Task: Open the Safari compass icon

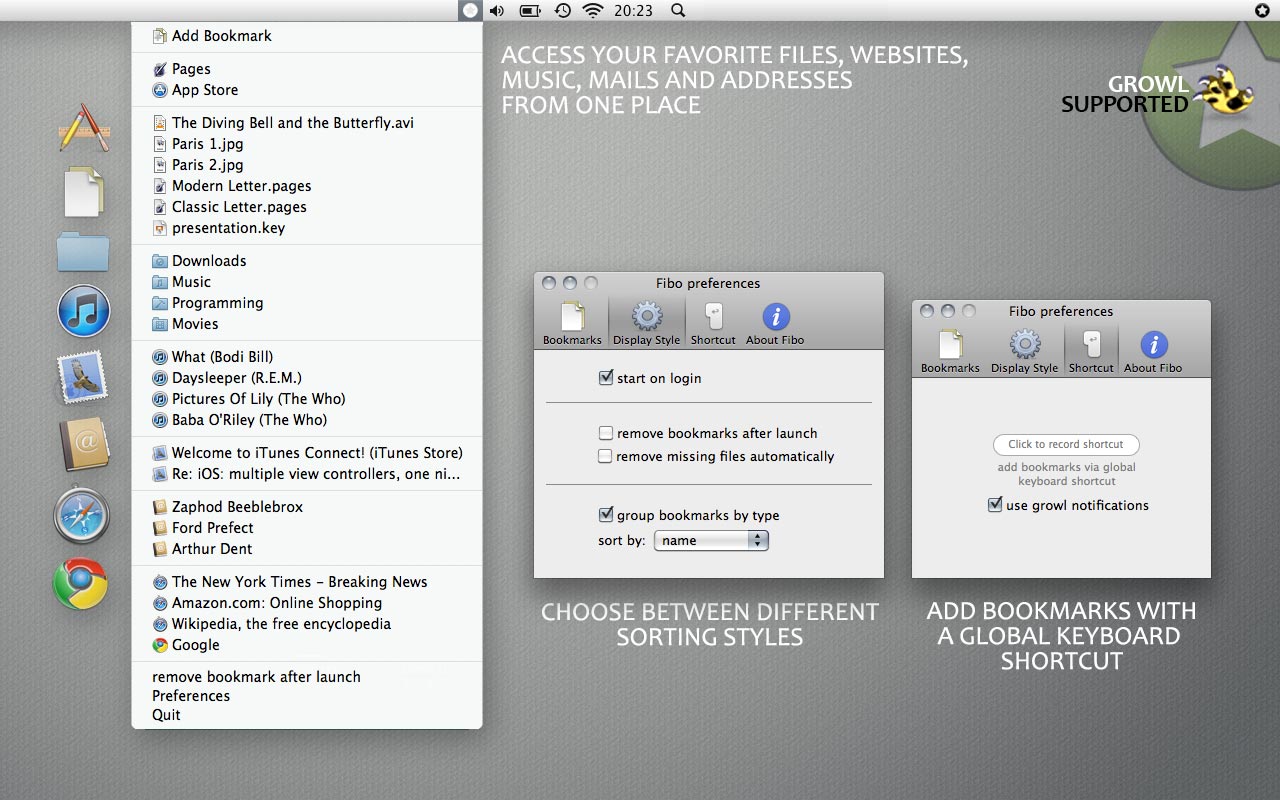Action: coord(82,516)
